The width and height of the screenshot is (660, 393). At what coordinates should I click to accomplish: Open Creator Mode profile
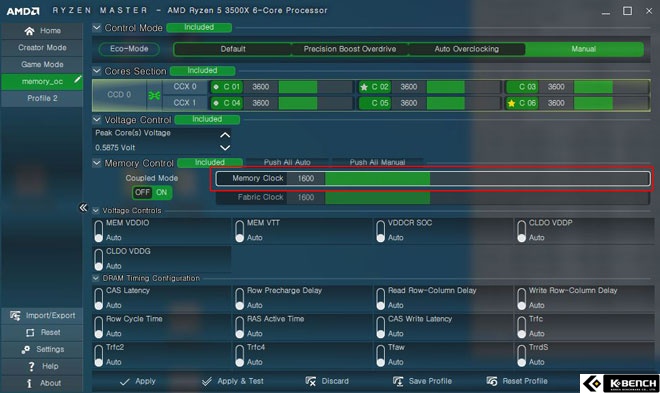[x=42, y=48]
